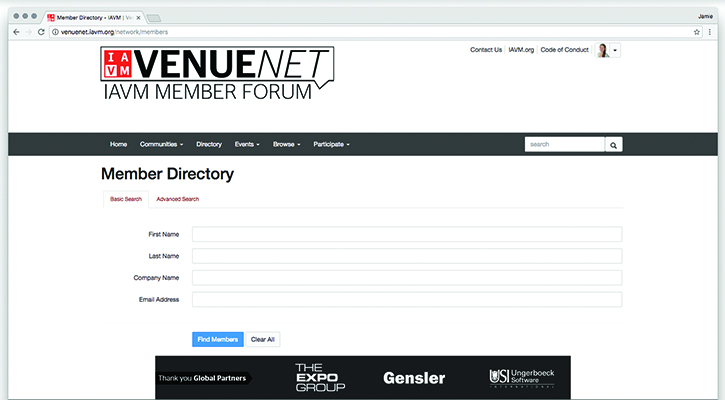The image size is (725, 400).
Task: Go to Home in navigation bar
Action: (x=118, y=144)
